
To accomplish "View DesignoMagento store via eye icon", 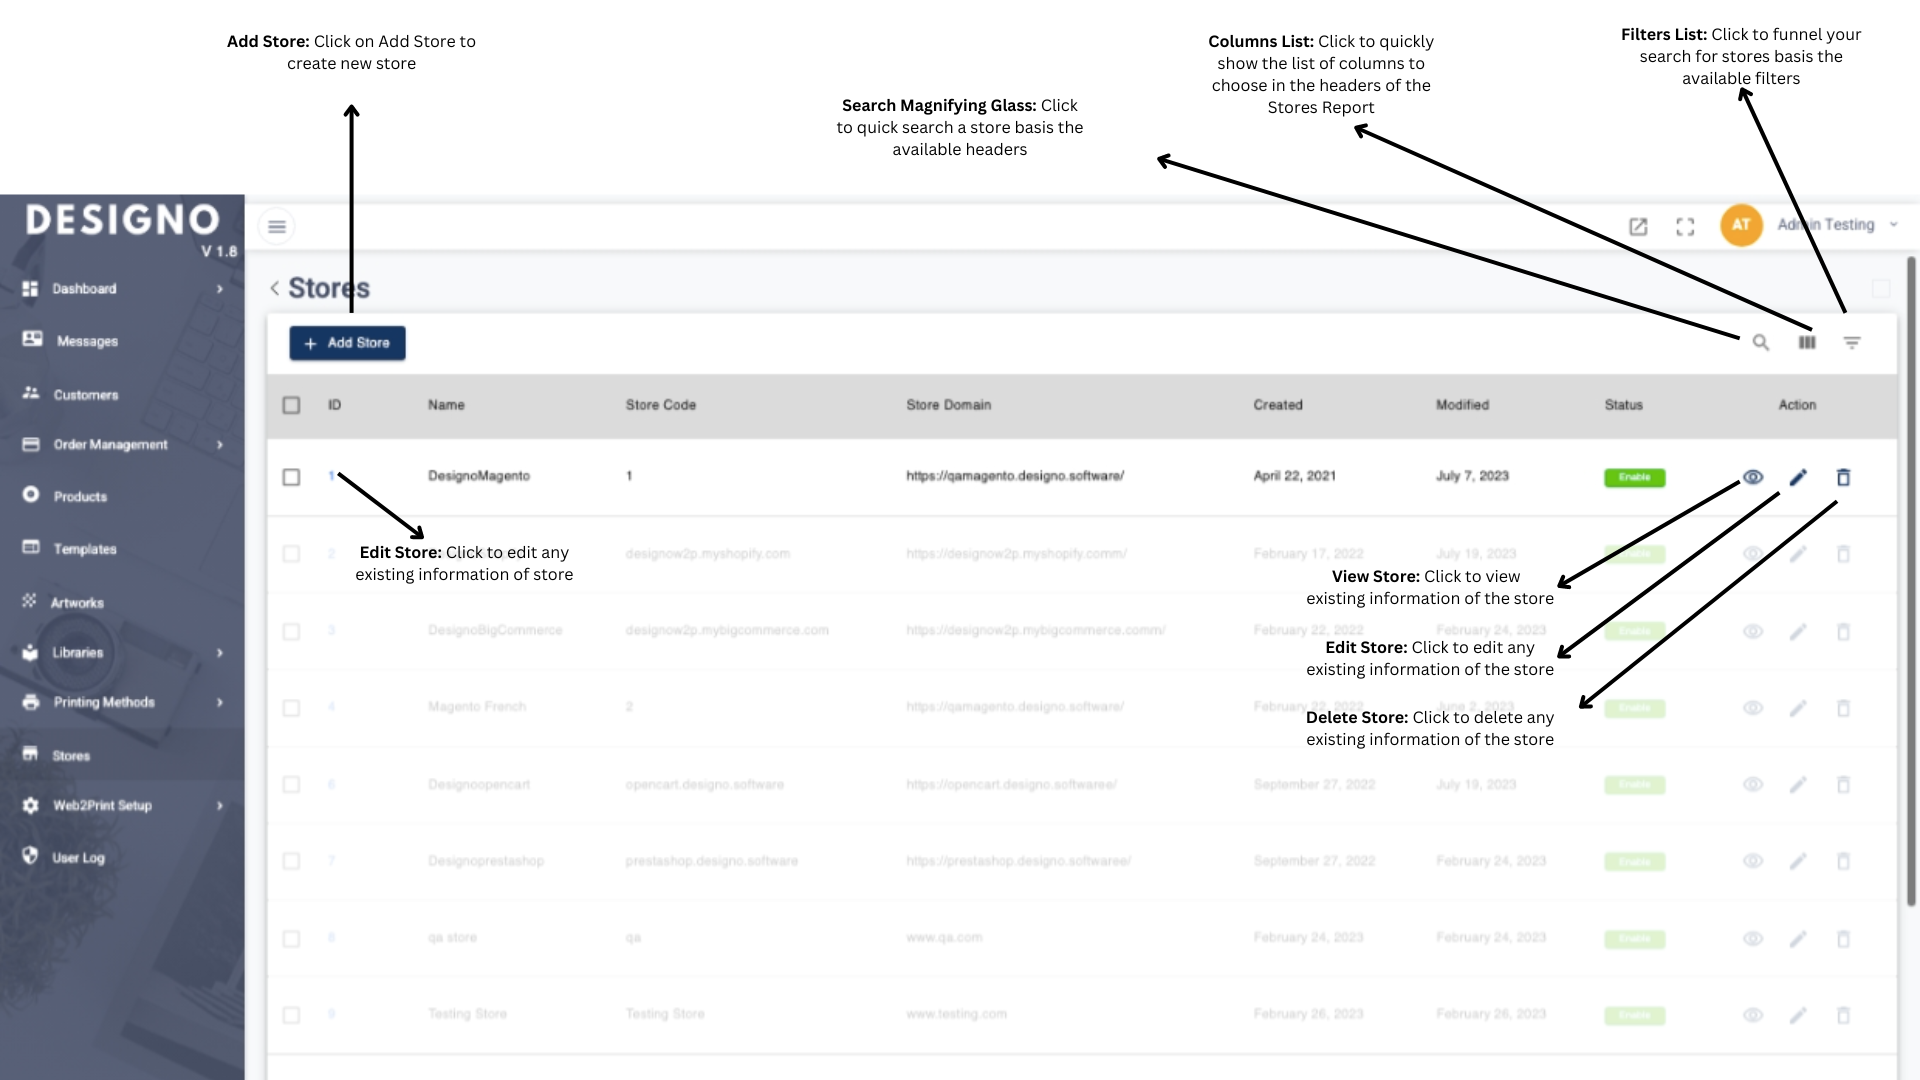I will click(1752, 477).
